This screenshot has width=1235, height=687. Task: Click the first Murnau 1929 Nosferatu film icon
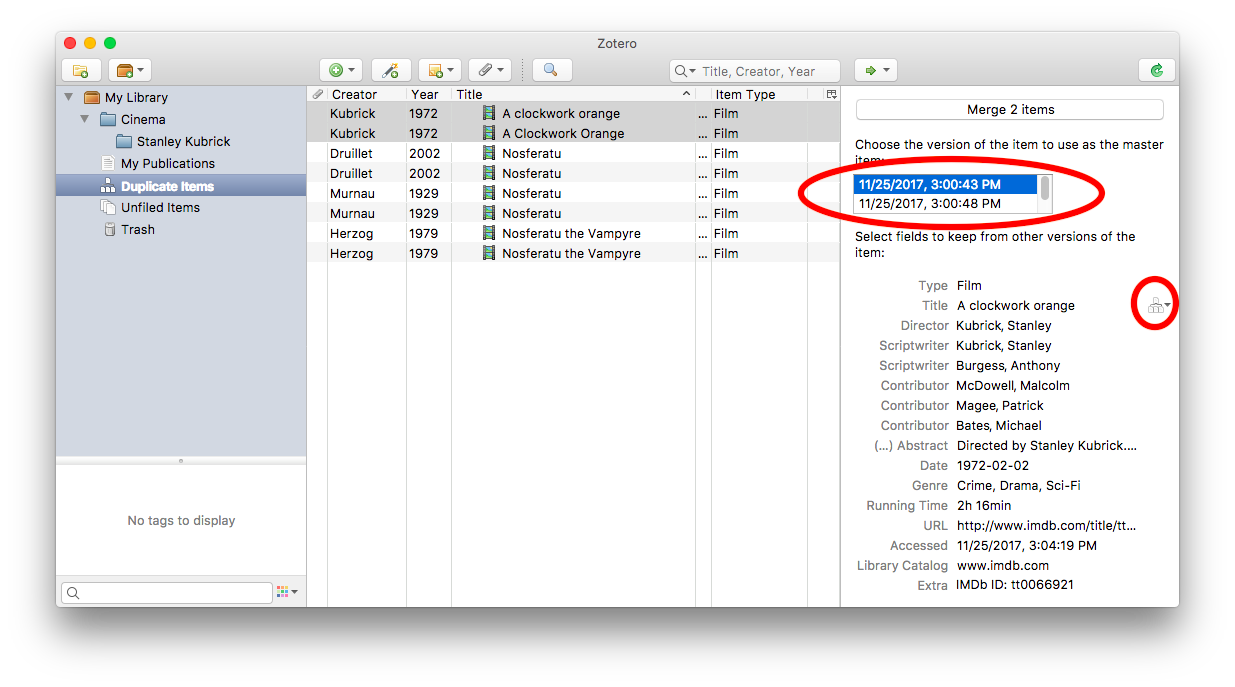[489, 193]
